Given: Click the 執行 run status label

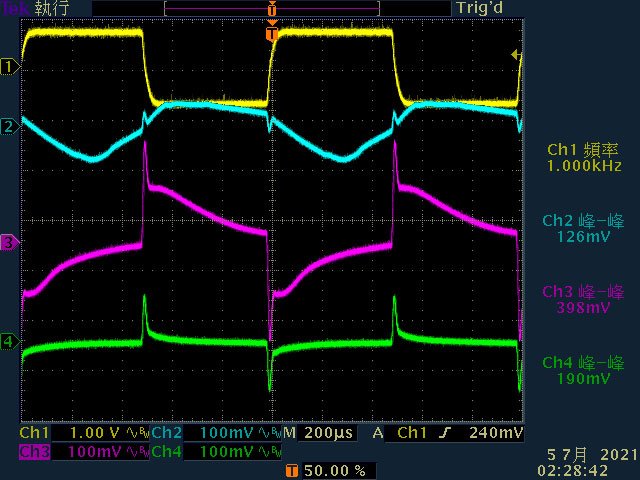Looking at the screenshot, I should tap(52, 8).
